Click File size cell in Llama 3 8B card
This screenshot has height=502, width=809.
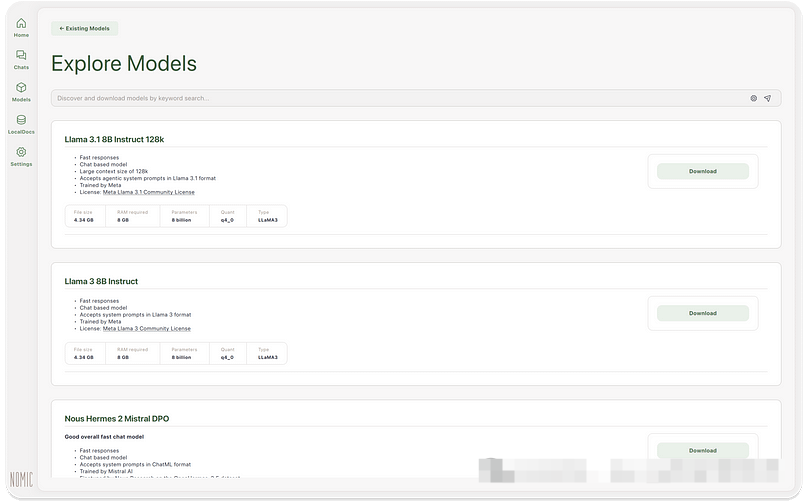85,353
